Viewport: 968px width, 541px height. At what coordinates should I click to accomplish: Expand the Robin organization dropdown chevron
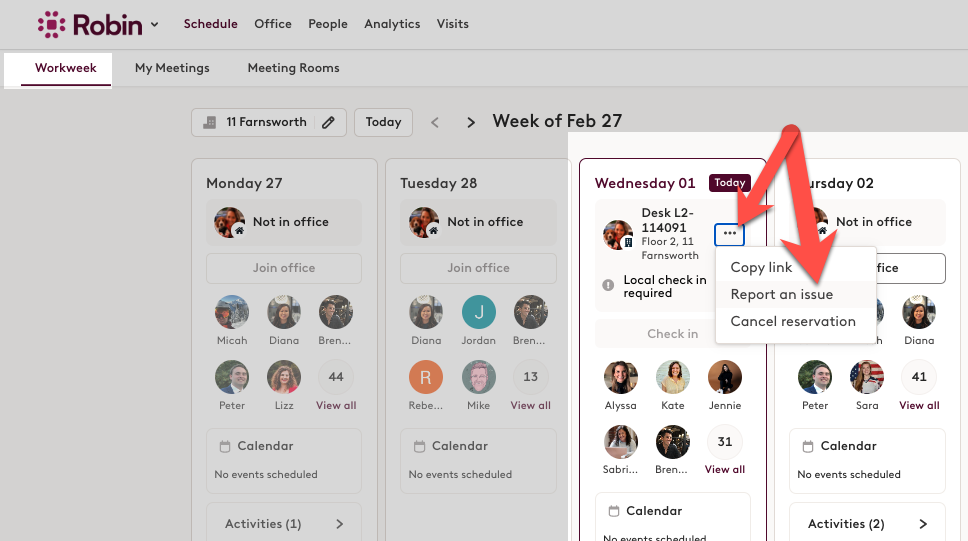pos(154,25)
